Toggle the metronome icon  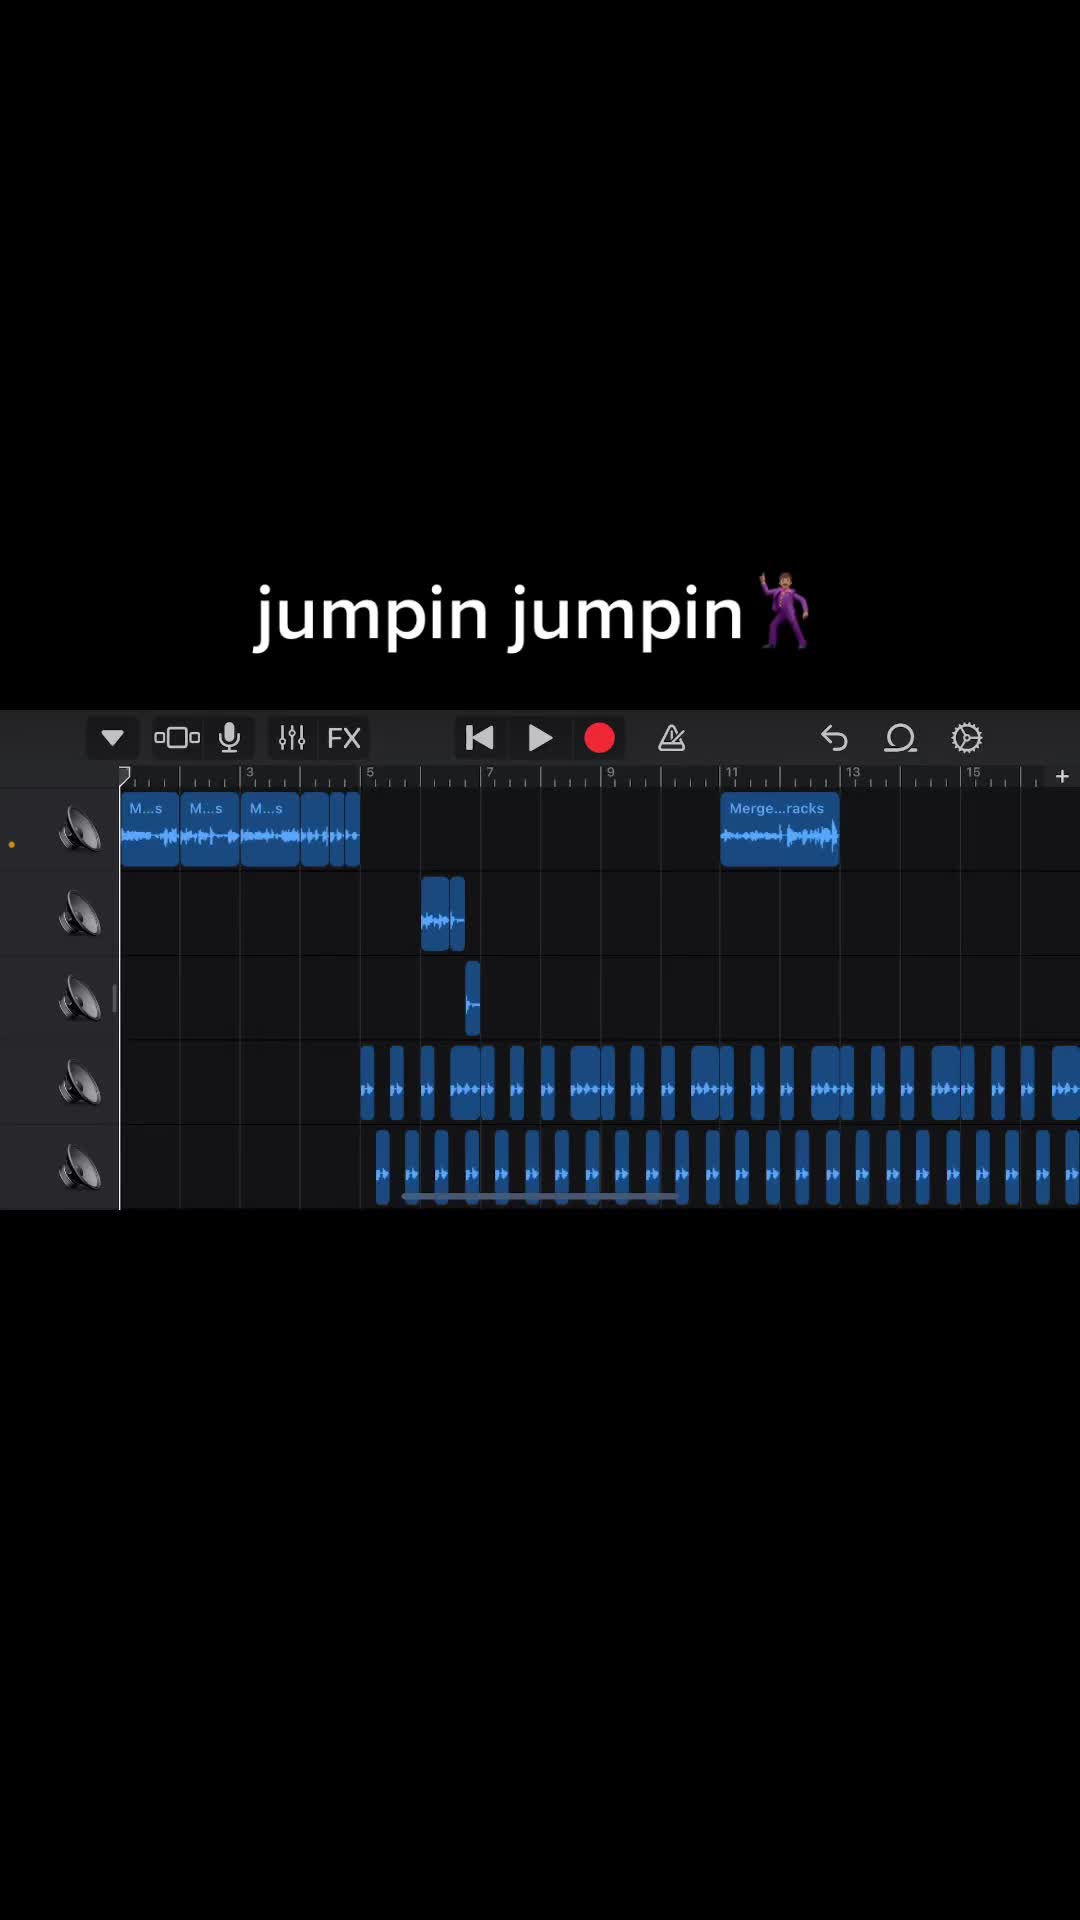672,739
